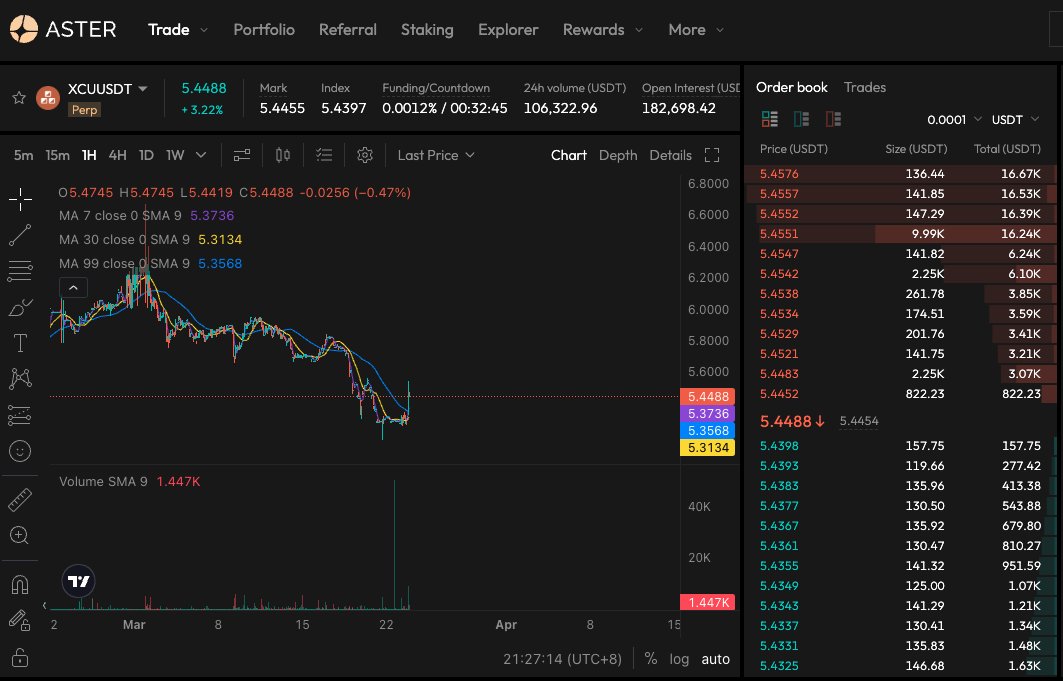Click the Volume SMA 9 legend
The width and height of the screenshot is (1063, 681).
pos(129,482)
